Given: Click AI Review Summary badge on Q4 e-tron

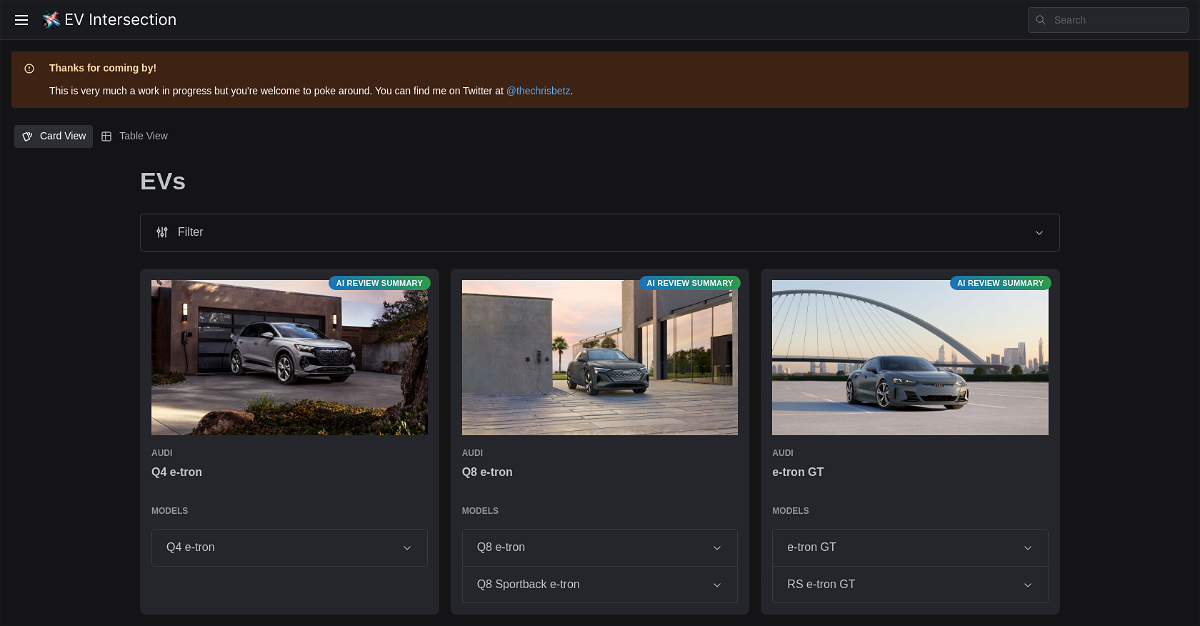Looking at the screenshot, I should coord(379,283).
